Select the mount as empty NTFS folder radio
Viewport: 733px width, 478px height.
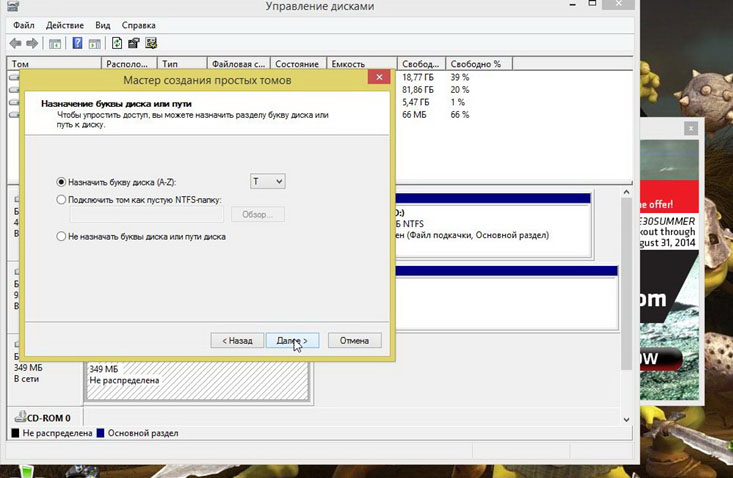61,200
